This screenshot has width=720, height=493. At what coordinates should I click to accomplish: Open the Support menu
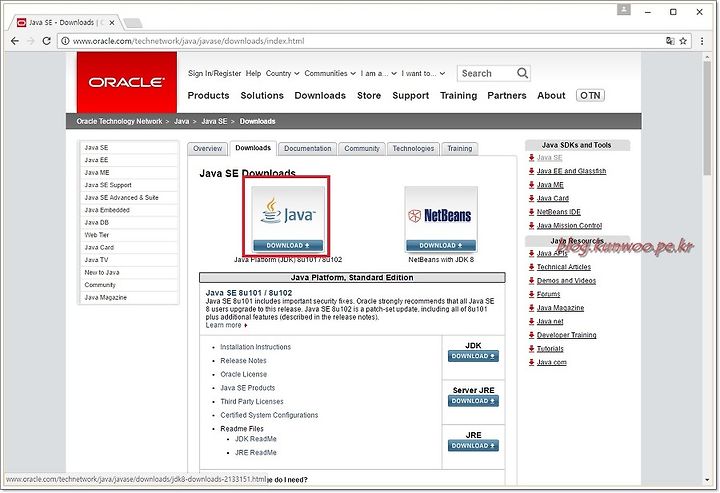pyautogui.click(x=411, y=95)
